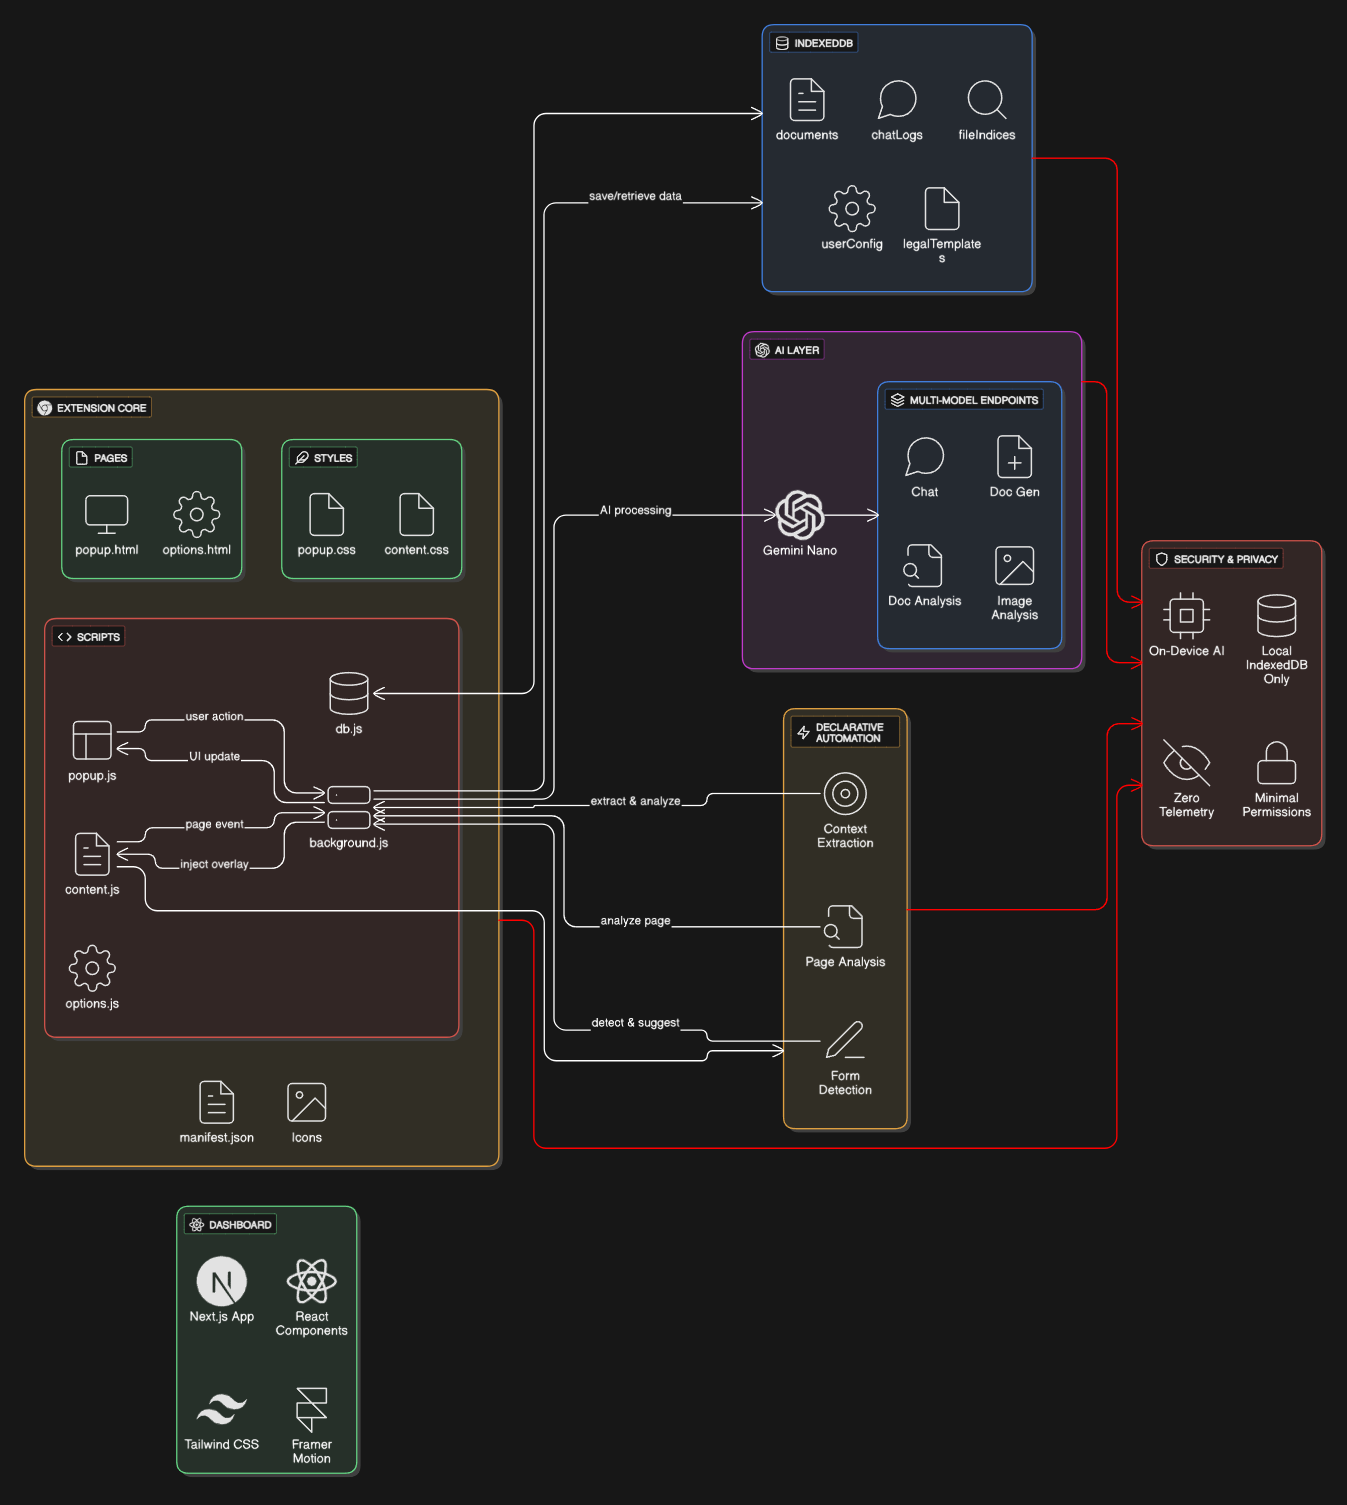
Task: Click the MULTI-MODEL ENDPOINTS group label
Action: (964, 400)
